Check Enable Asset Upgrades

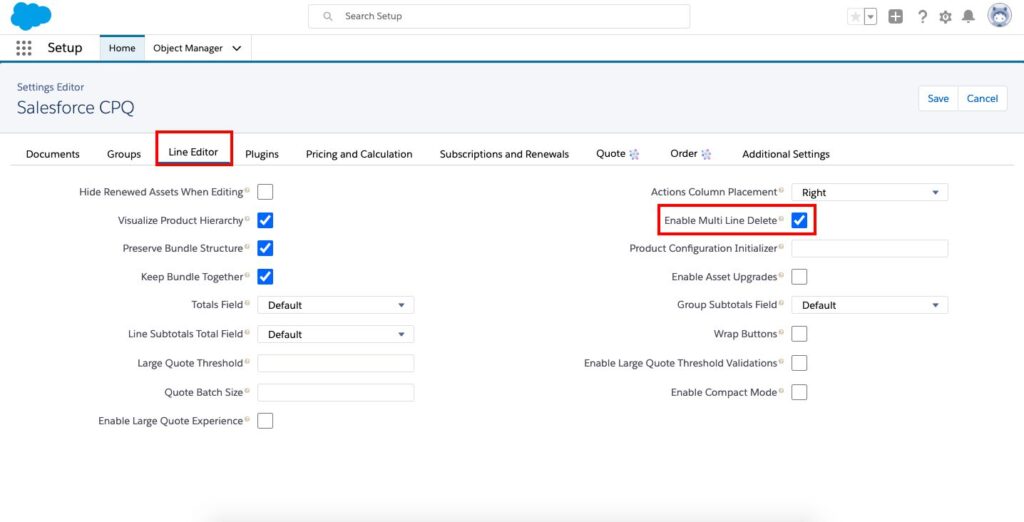click(799, 276)
